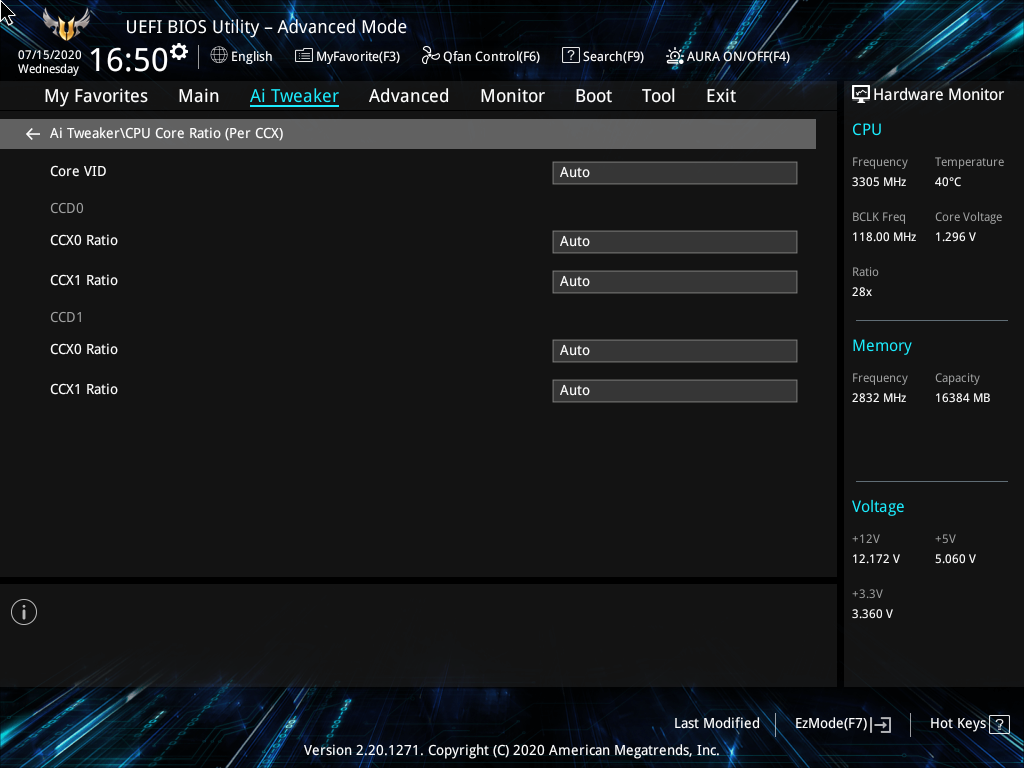Click memory capacity 16384 MB
1024x768 pixels.
point(962,398)
